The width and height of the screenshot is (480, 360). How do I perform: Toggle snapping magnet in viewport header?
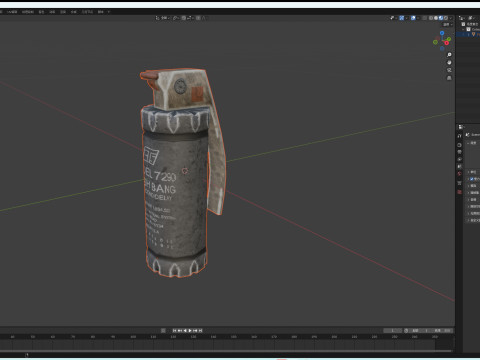(184, 18)
